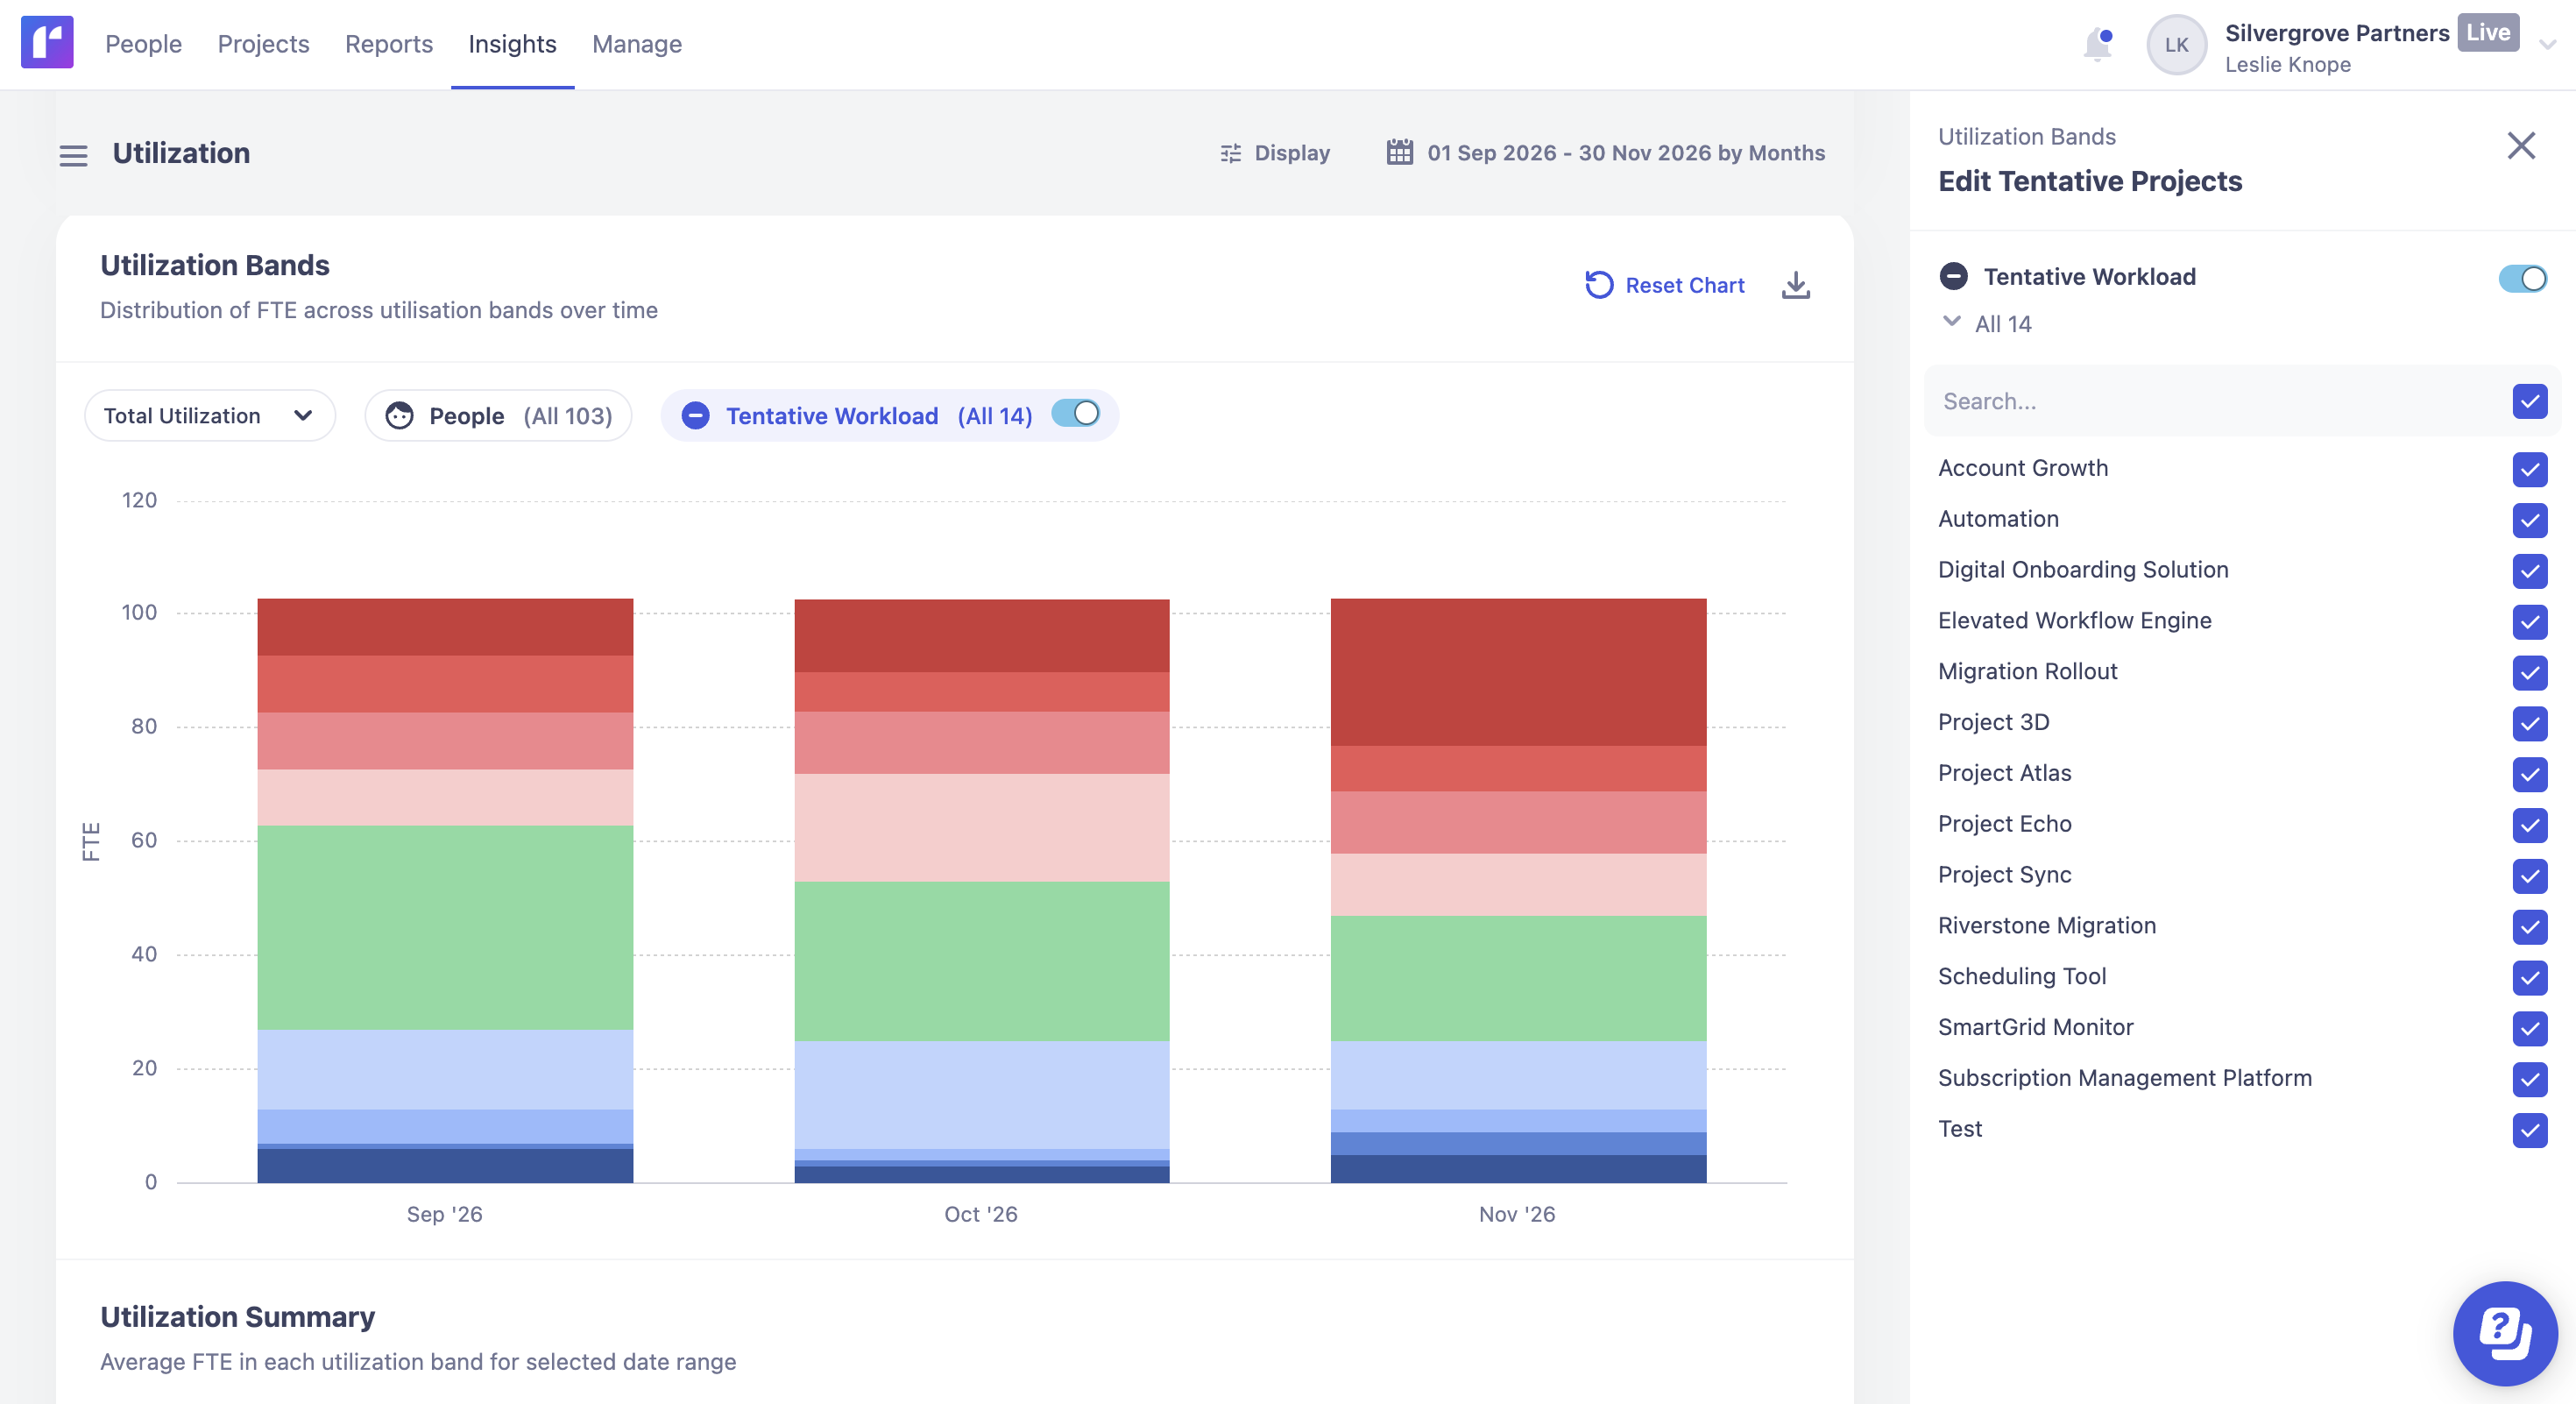Screen dimensions: 2576x1404
Task: Click the minus icon in Tentative Workload chip
Action: [x=695, y=416]
